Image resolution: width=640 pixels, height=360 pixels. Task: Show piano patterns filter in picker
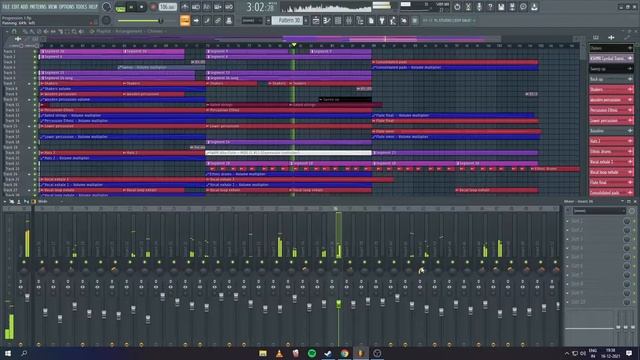(x=596, y=38)
